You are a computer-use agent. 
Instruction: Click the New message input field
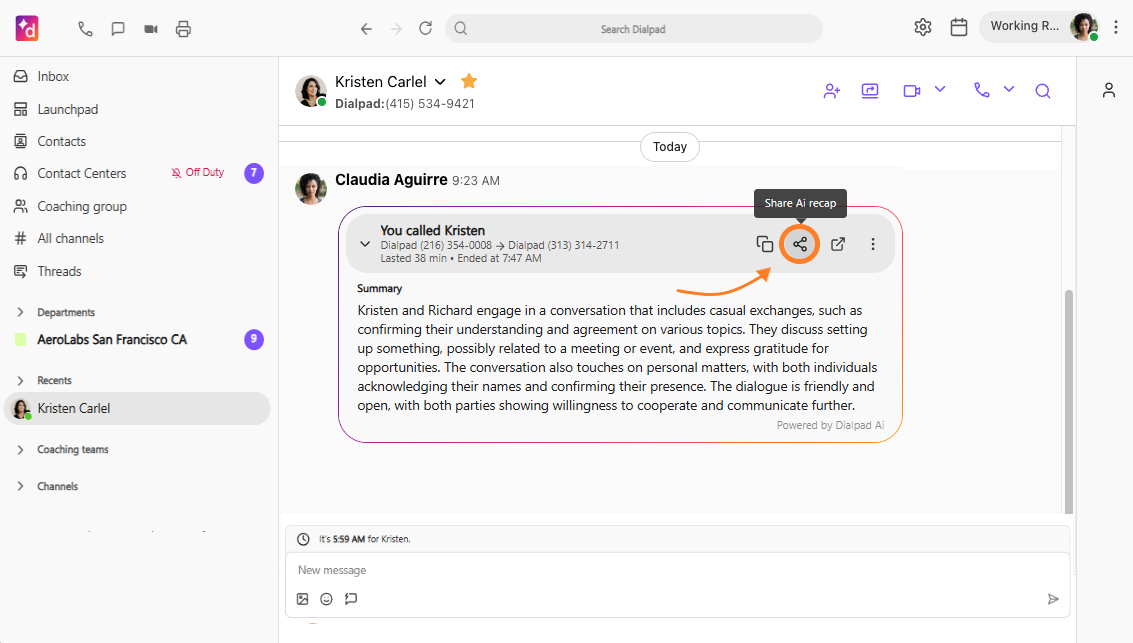[x=678, y=570]
